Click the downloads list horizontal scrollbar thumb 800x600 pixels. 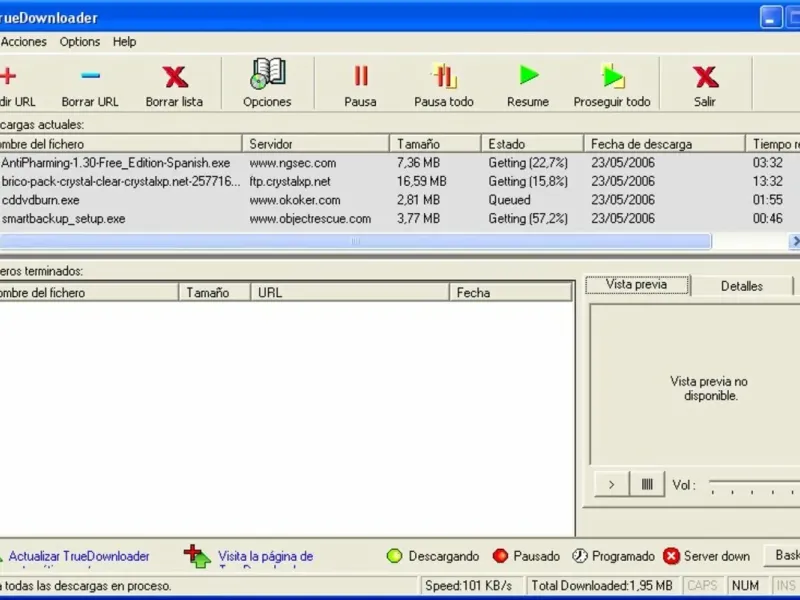pyautogui.click(x=355, y=241)
